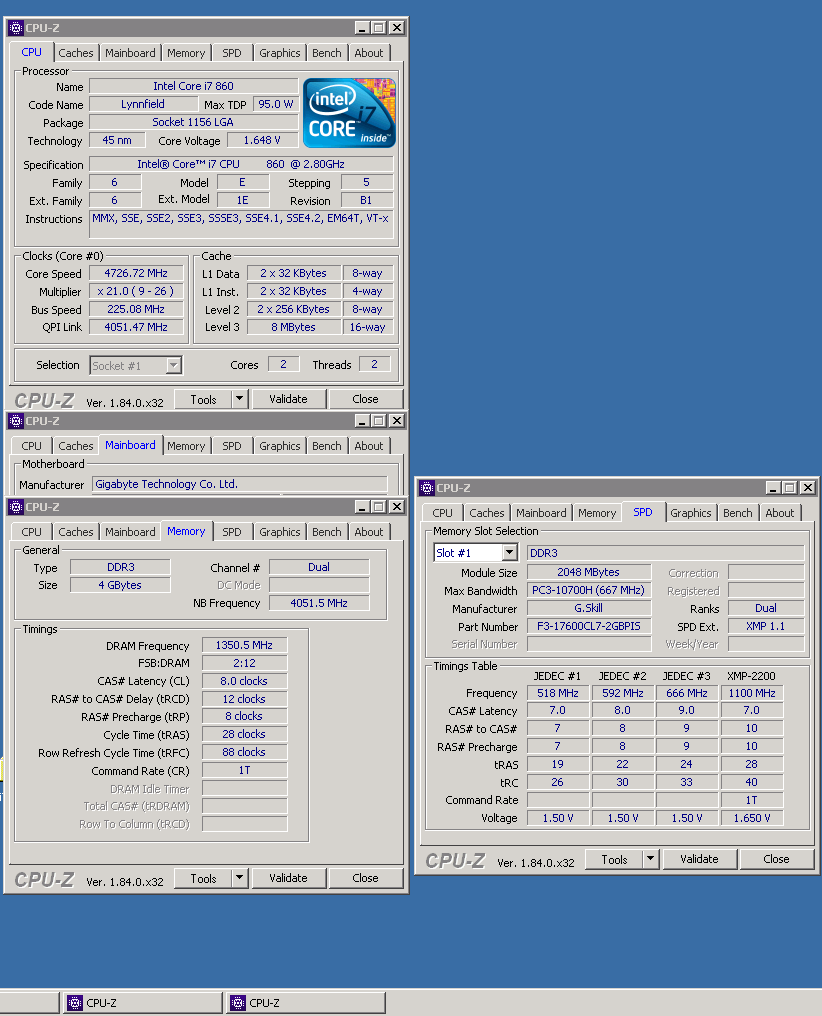
Task: Open Graphics tab in Memory window
Action: [280, 532]
